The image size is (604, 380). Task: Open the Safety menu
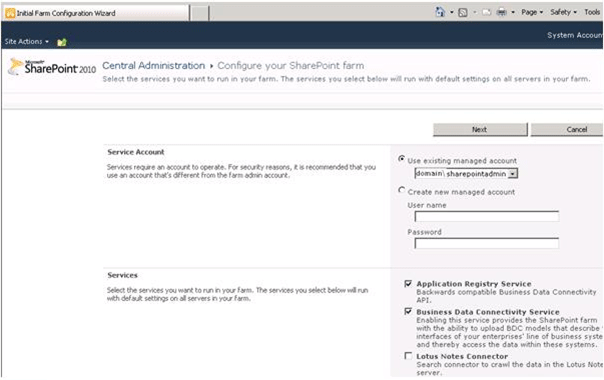563,12
